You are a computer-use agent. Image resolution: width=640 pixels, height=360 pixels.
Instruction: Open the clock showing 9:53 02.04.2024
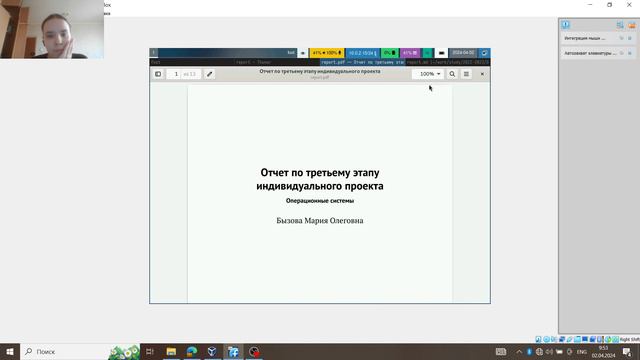pyautogui.click(x=603, y=352)
